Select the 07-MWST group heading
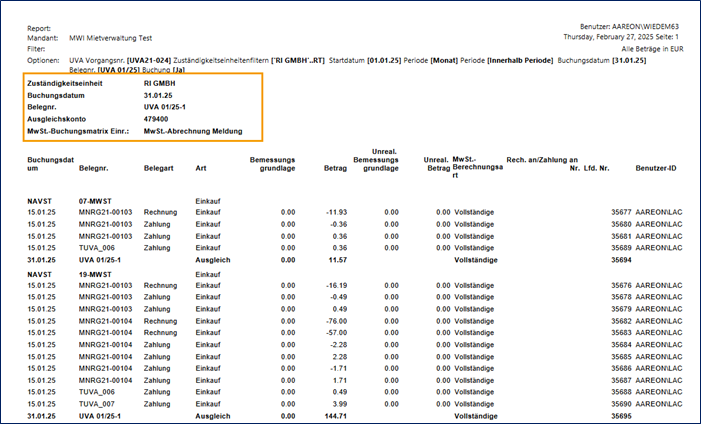This screenshot has width=701, height=424. pyautogui.click(x=98, y=201)
